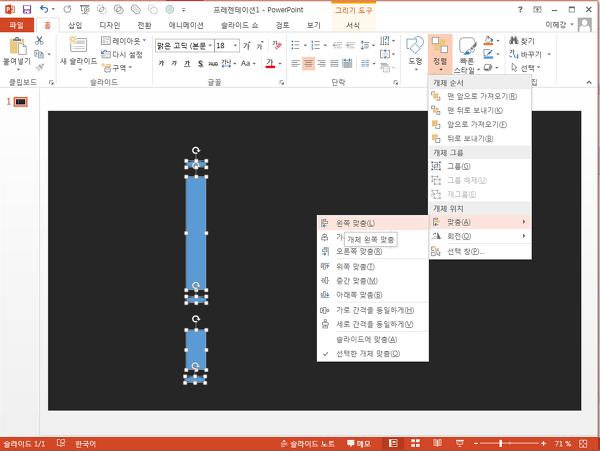Click the 정렬 arrange button
Viewport: 600px width, 451px height.
point(440,54)
